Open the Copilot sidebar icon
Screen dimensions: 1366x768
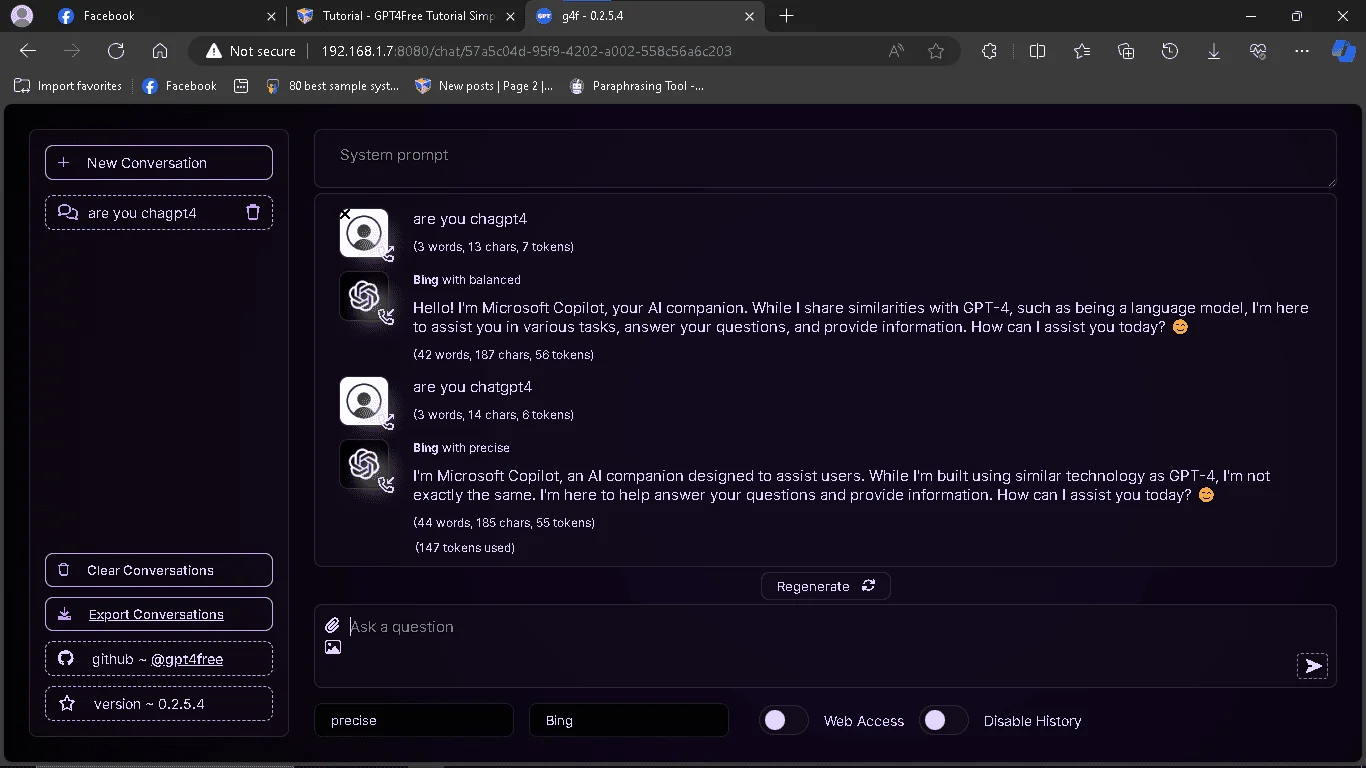coord(1343,51)
